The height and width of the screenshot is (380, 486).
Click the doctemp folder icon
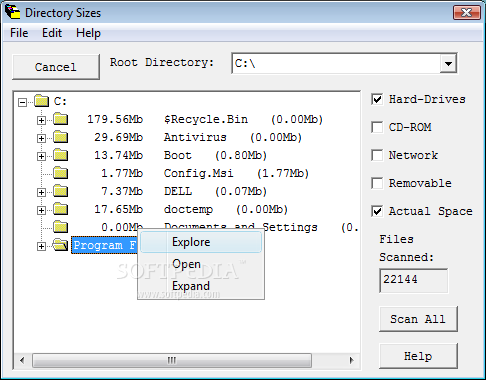61,209
